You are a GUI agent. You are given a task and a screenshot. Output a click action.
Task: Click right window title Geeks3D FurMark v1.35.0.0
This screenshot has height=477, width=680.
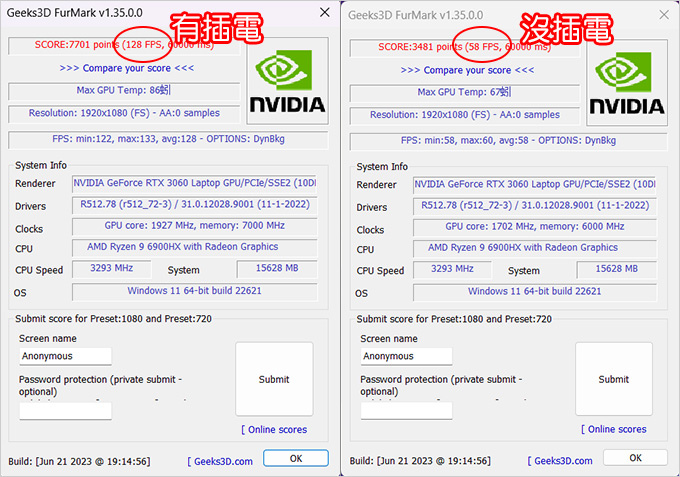tap(415, 15)
